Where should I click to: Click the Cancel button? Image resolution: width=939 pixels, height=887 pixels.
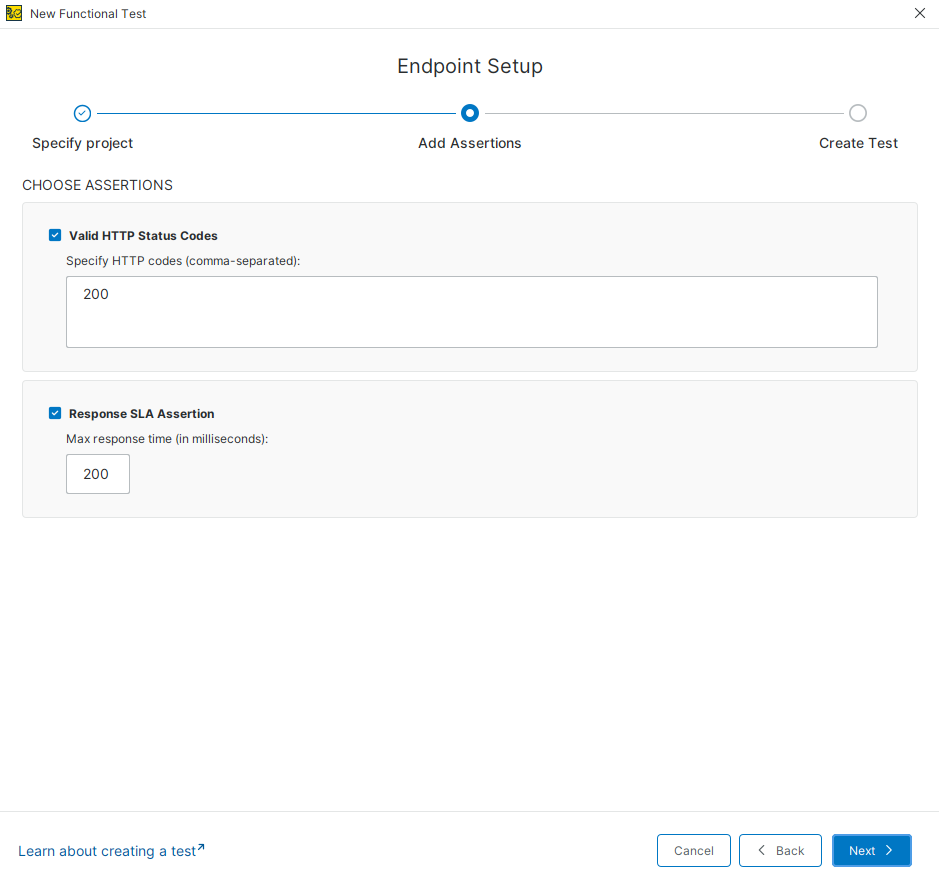(693, 850)
